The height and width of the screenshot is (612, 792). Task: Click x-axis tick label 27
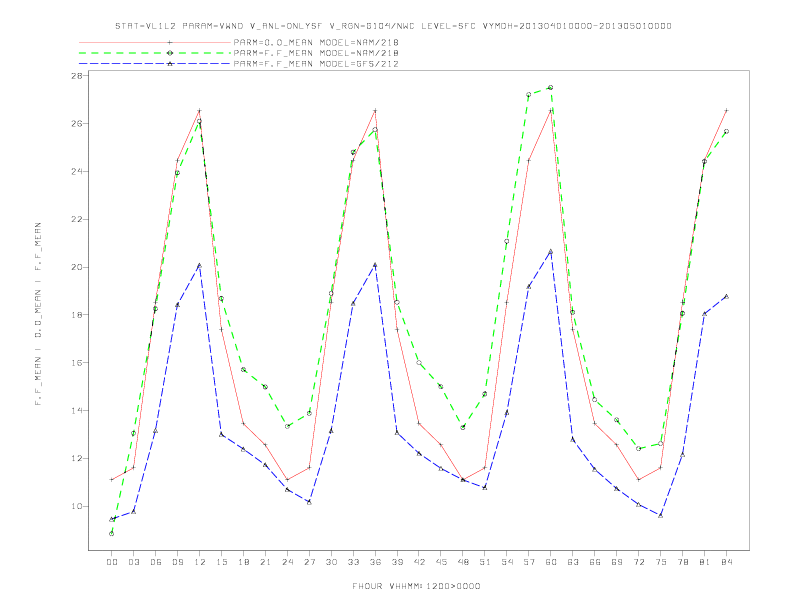(309, 562)
